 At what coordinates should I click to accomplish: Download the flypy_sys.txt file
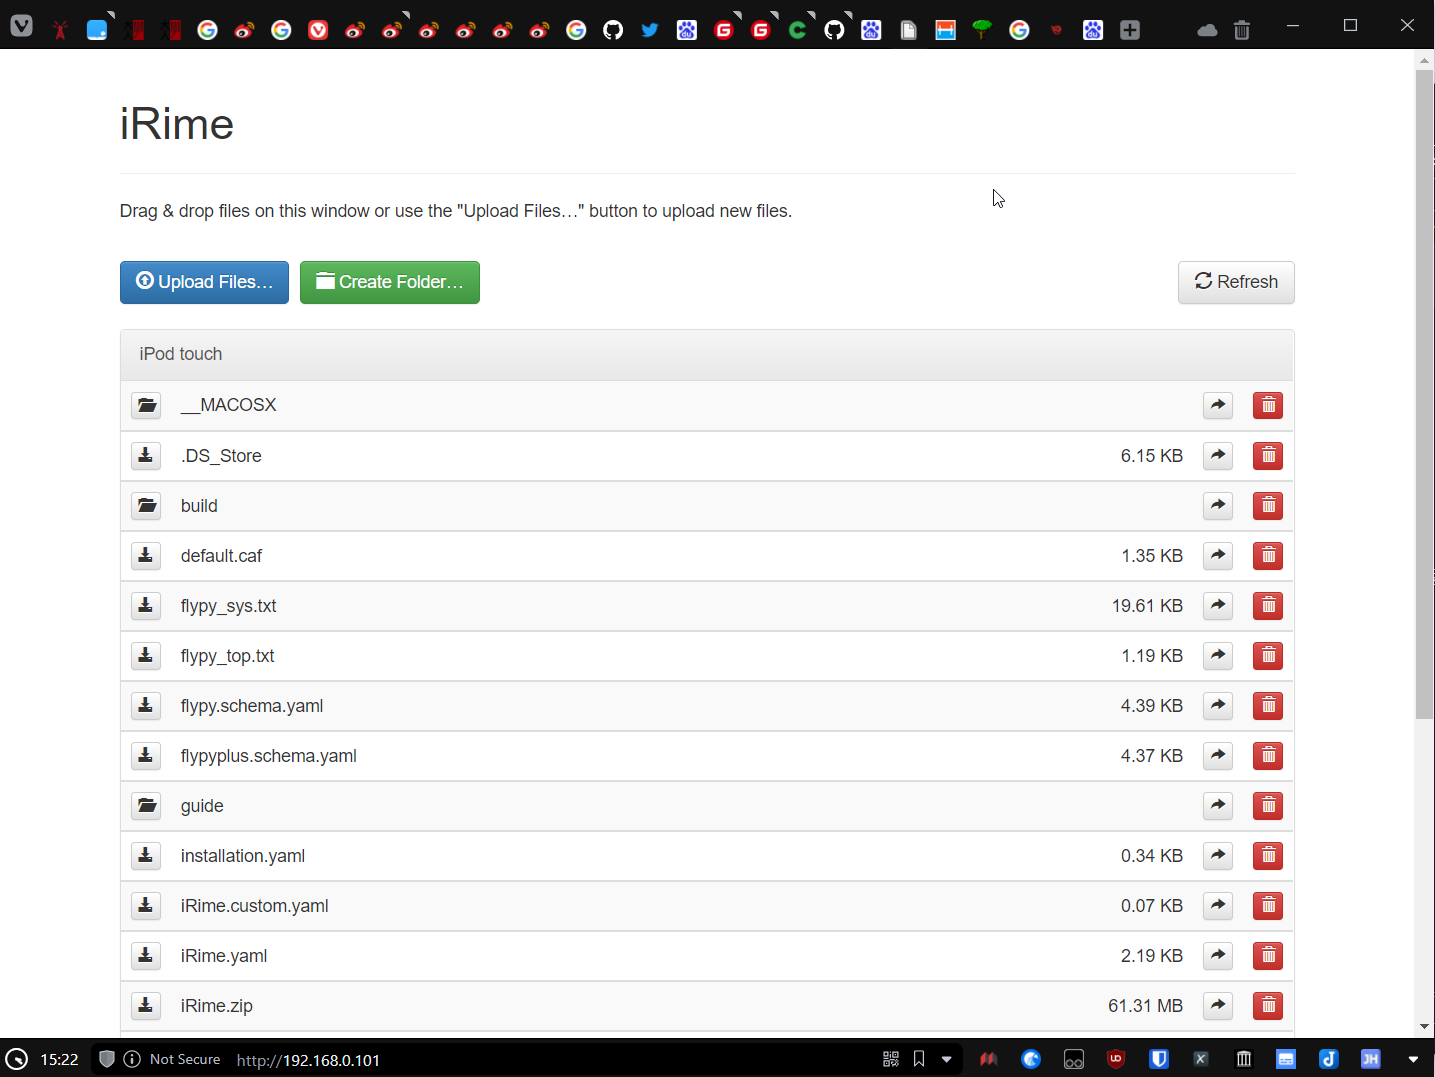(146, 606)
